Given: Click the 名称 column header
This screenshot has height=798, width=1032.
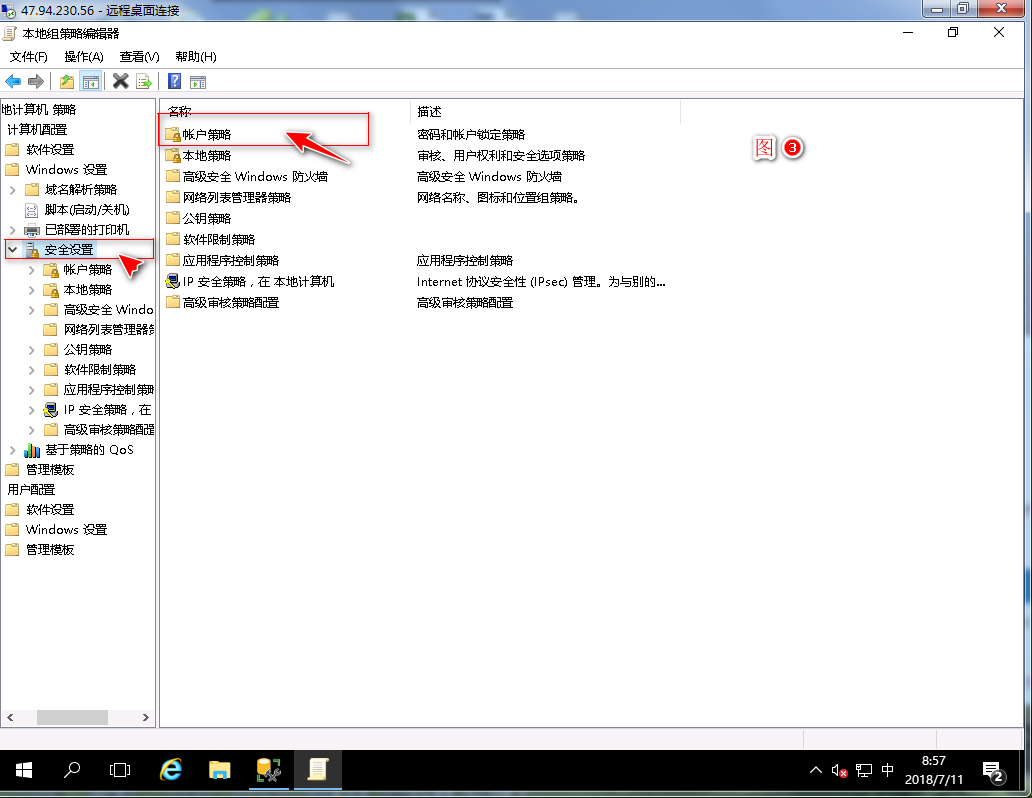Looking at the screenshot, I should point(180,111).
